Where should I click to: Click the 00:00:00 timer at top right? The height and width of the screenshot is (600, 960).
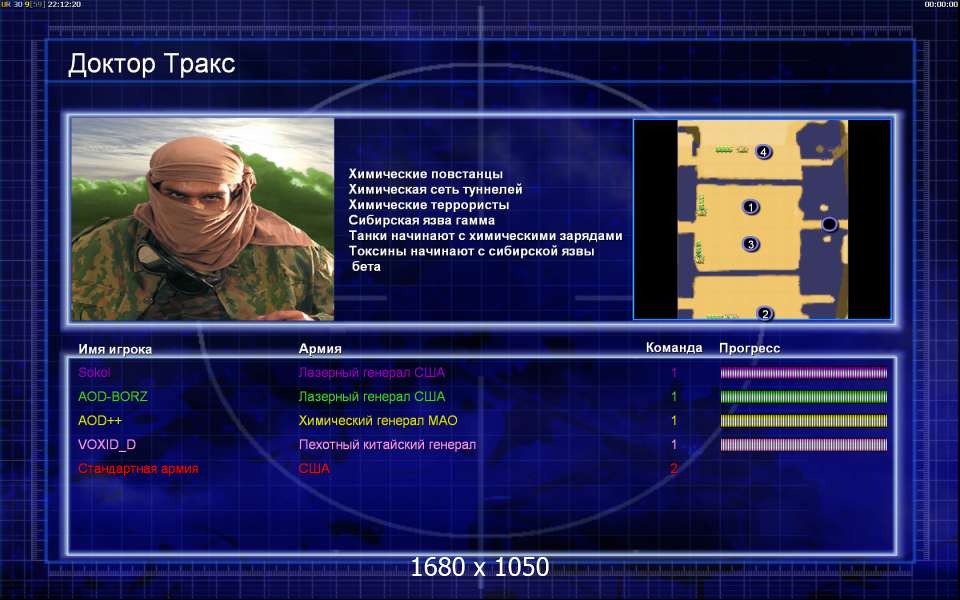(x=941, y=4)
